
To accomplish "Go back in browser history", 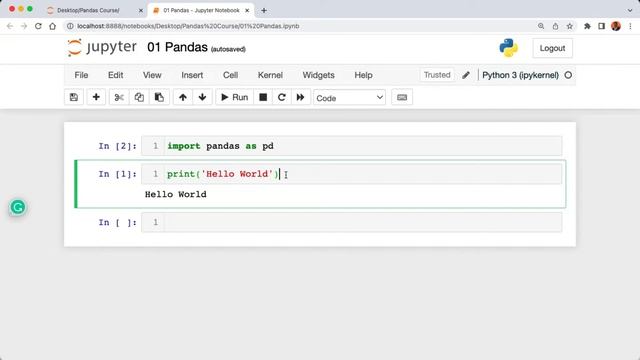I will [10, 26].
